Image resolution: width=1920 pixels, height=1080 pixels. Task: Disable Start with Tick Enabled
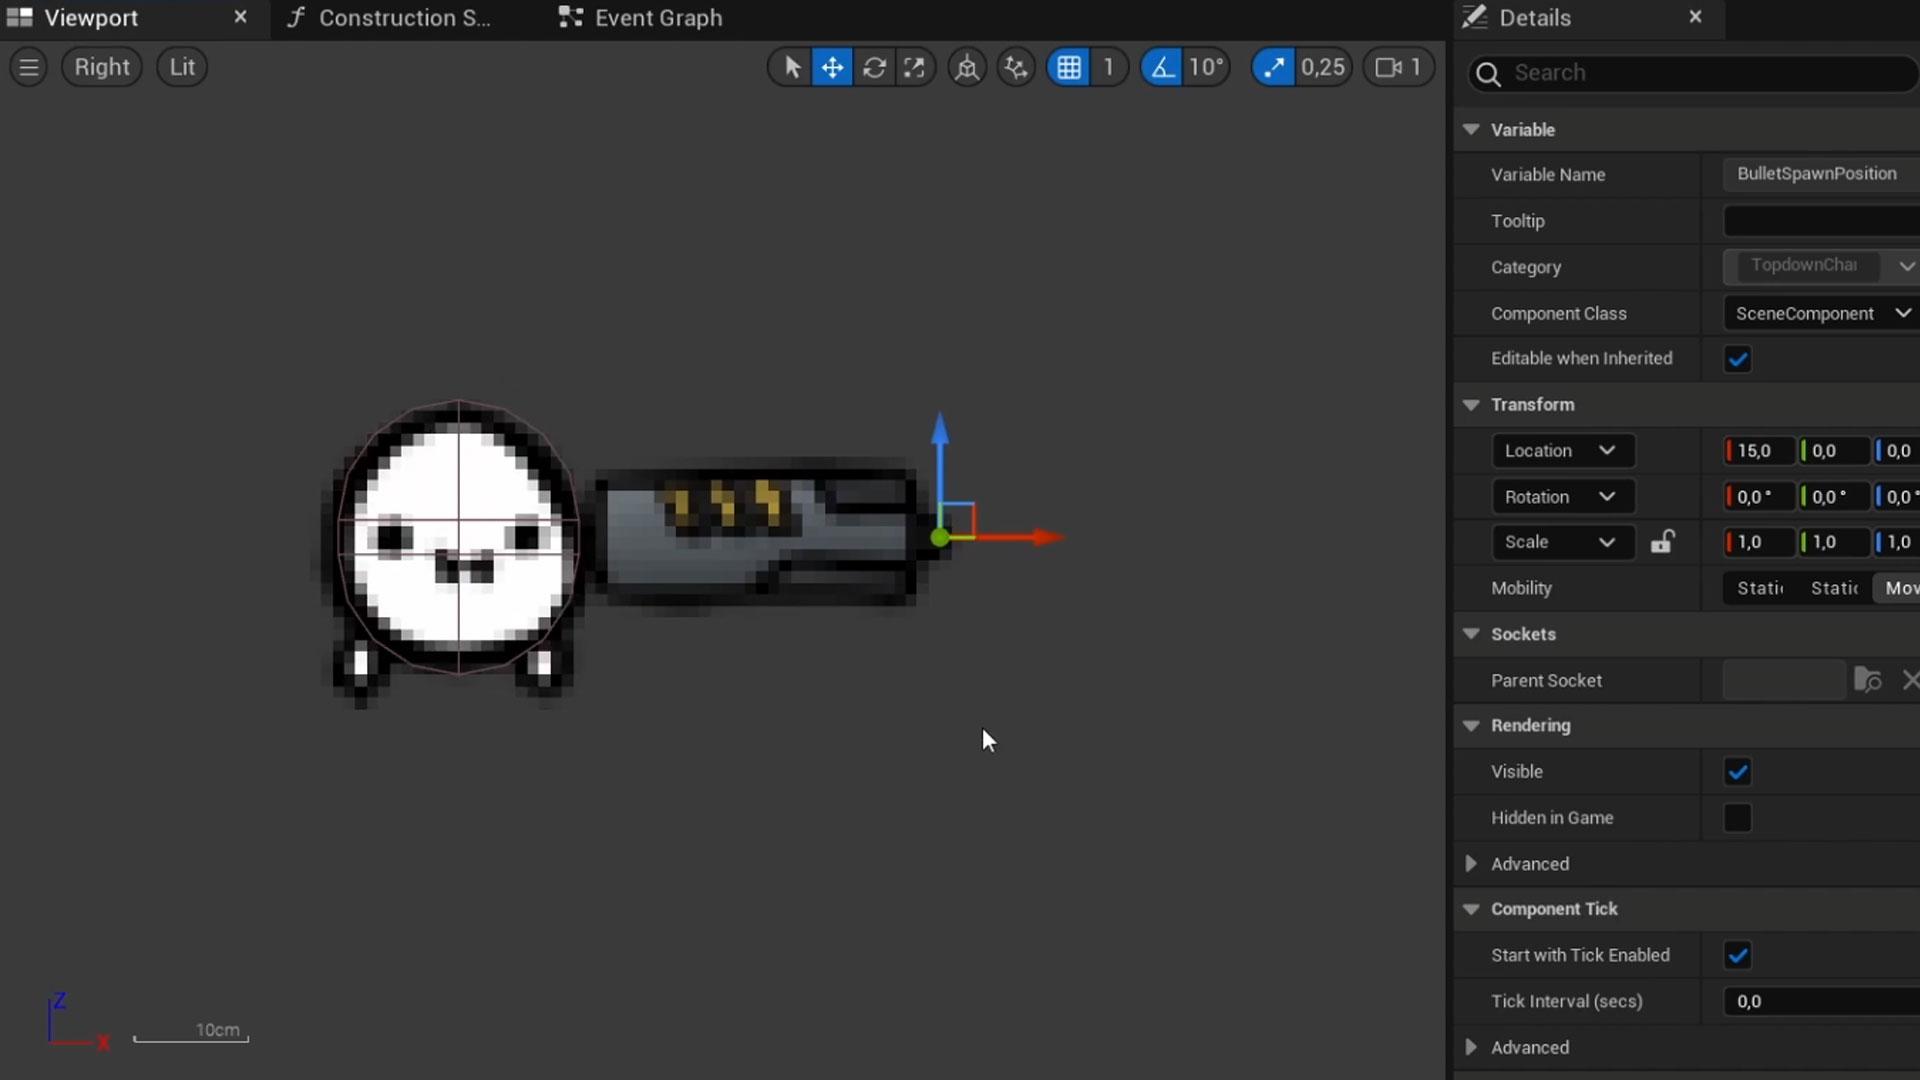[1737, 955]
